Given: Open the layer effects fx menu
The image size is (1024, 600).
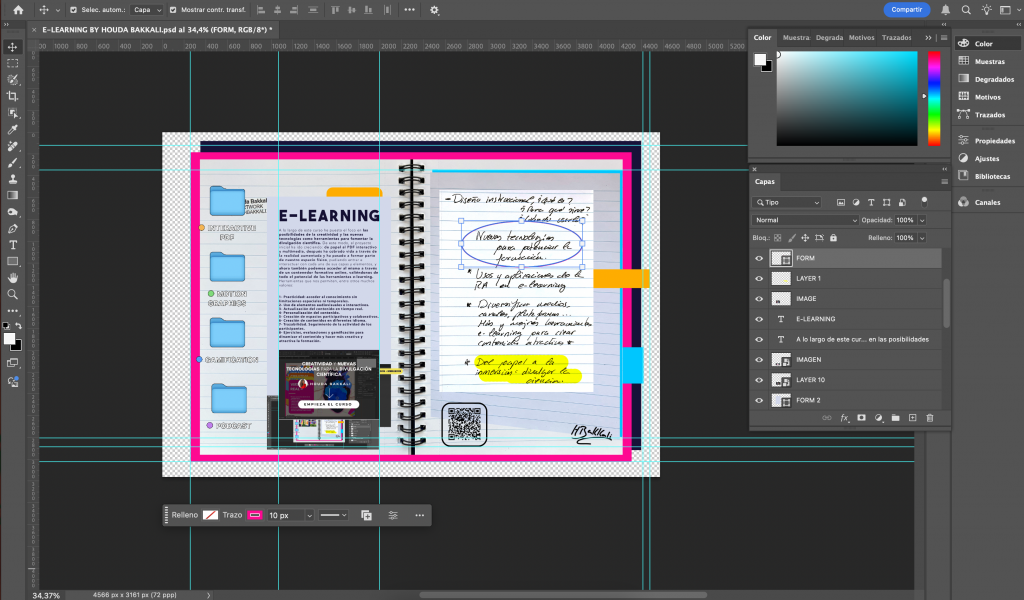Looking at the screenshot, I should pos(844,417).
